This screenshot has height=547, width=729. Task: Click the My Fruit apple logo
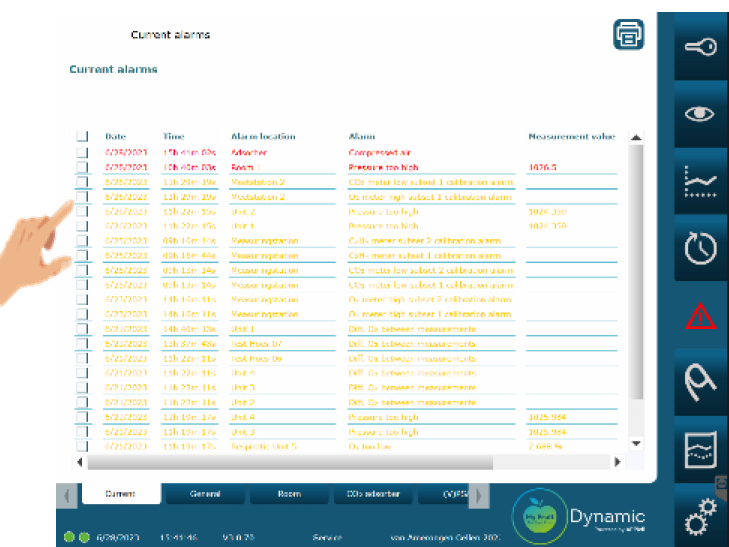point(537,515)
